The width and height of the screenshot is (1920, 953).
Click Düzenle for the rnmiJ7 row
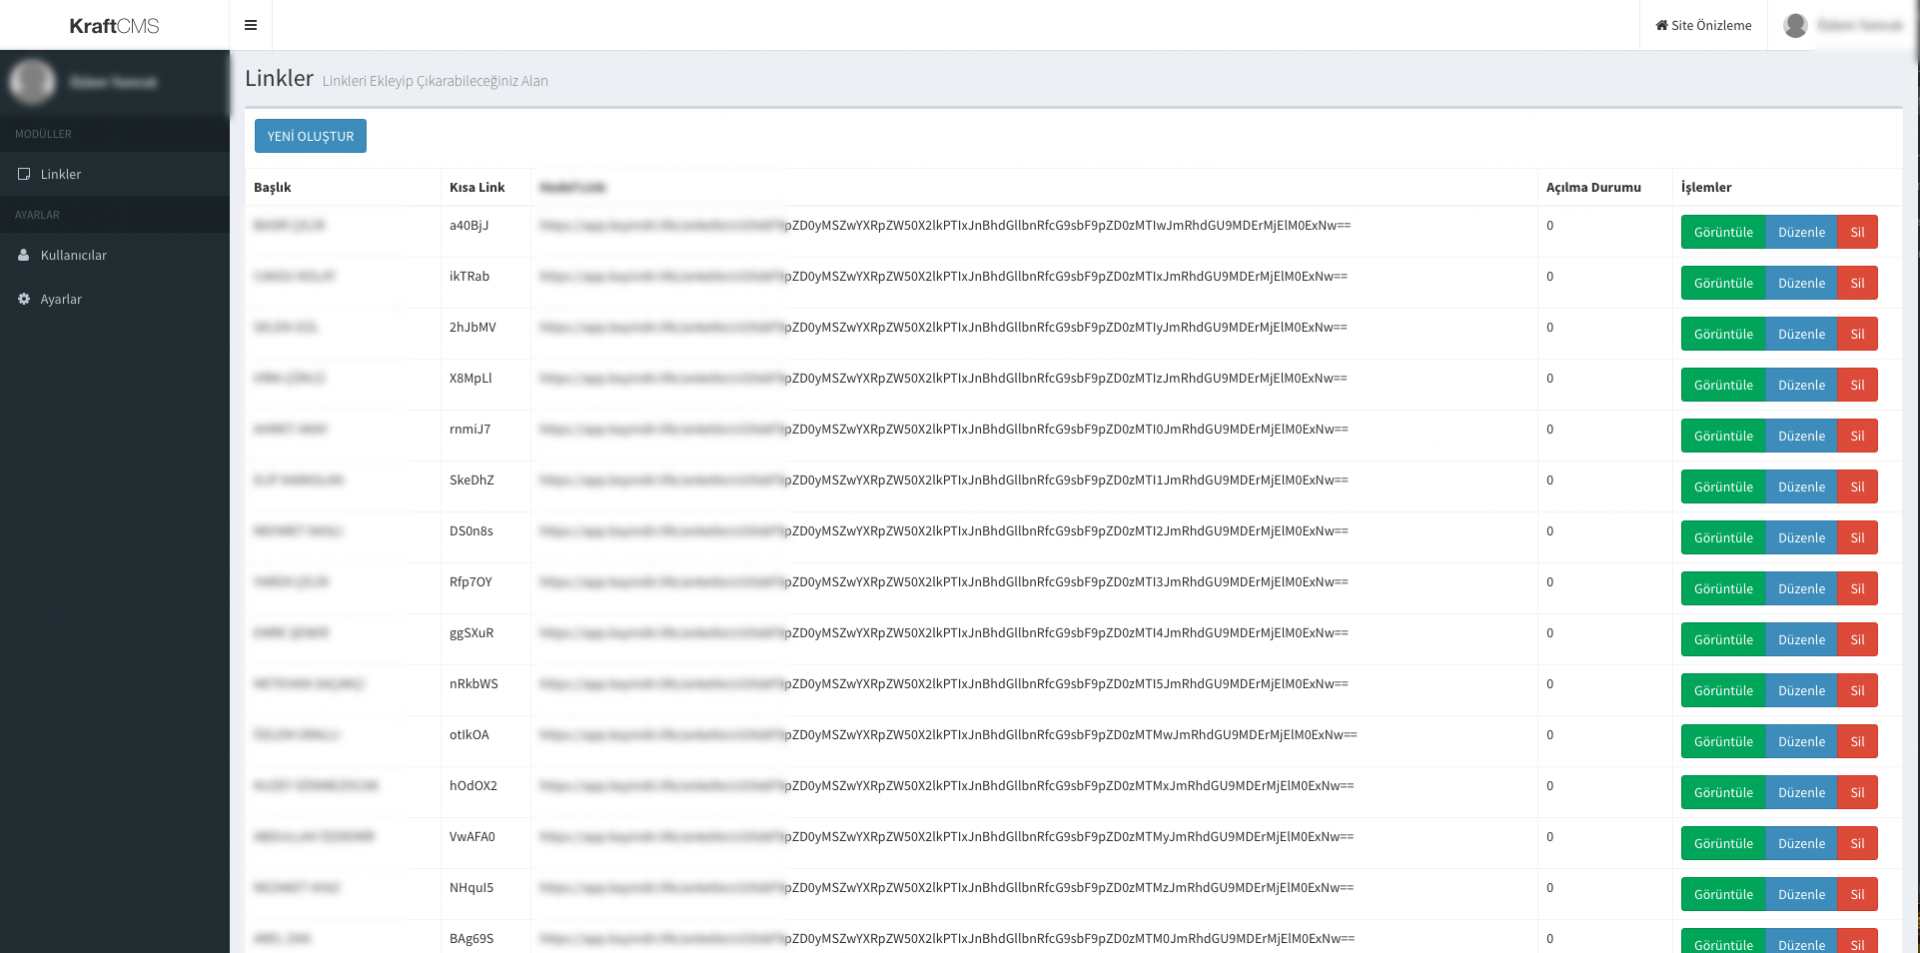click(1801, 436)
